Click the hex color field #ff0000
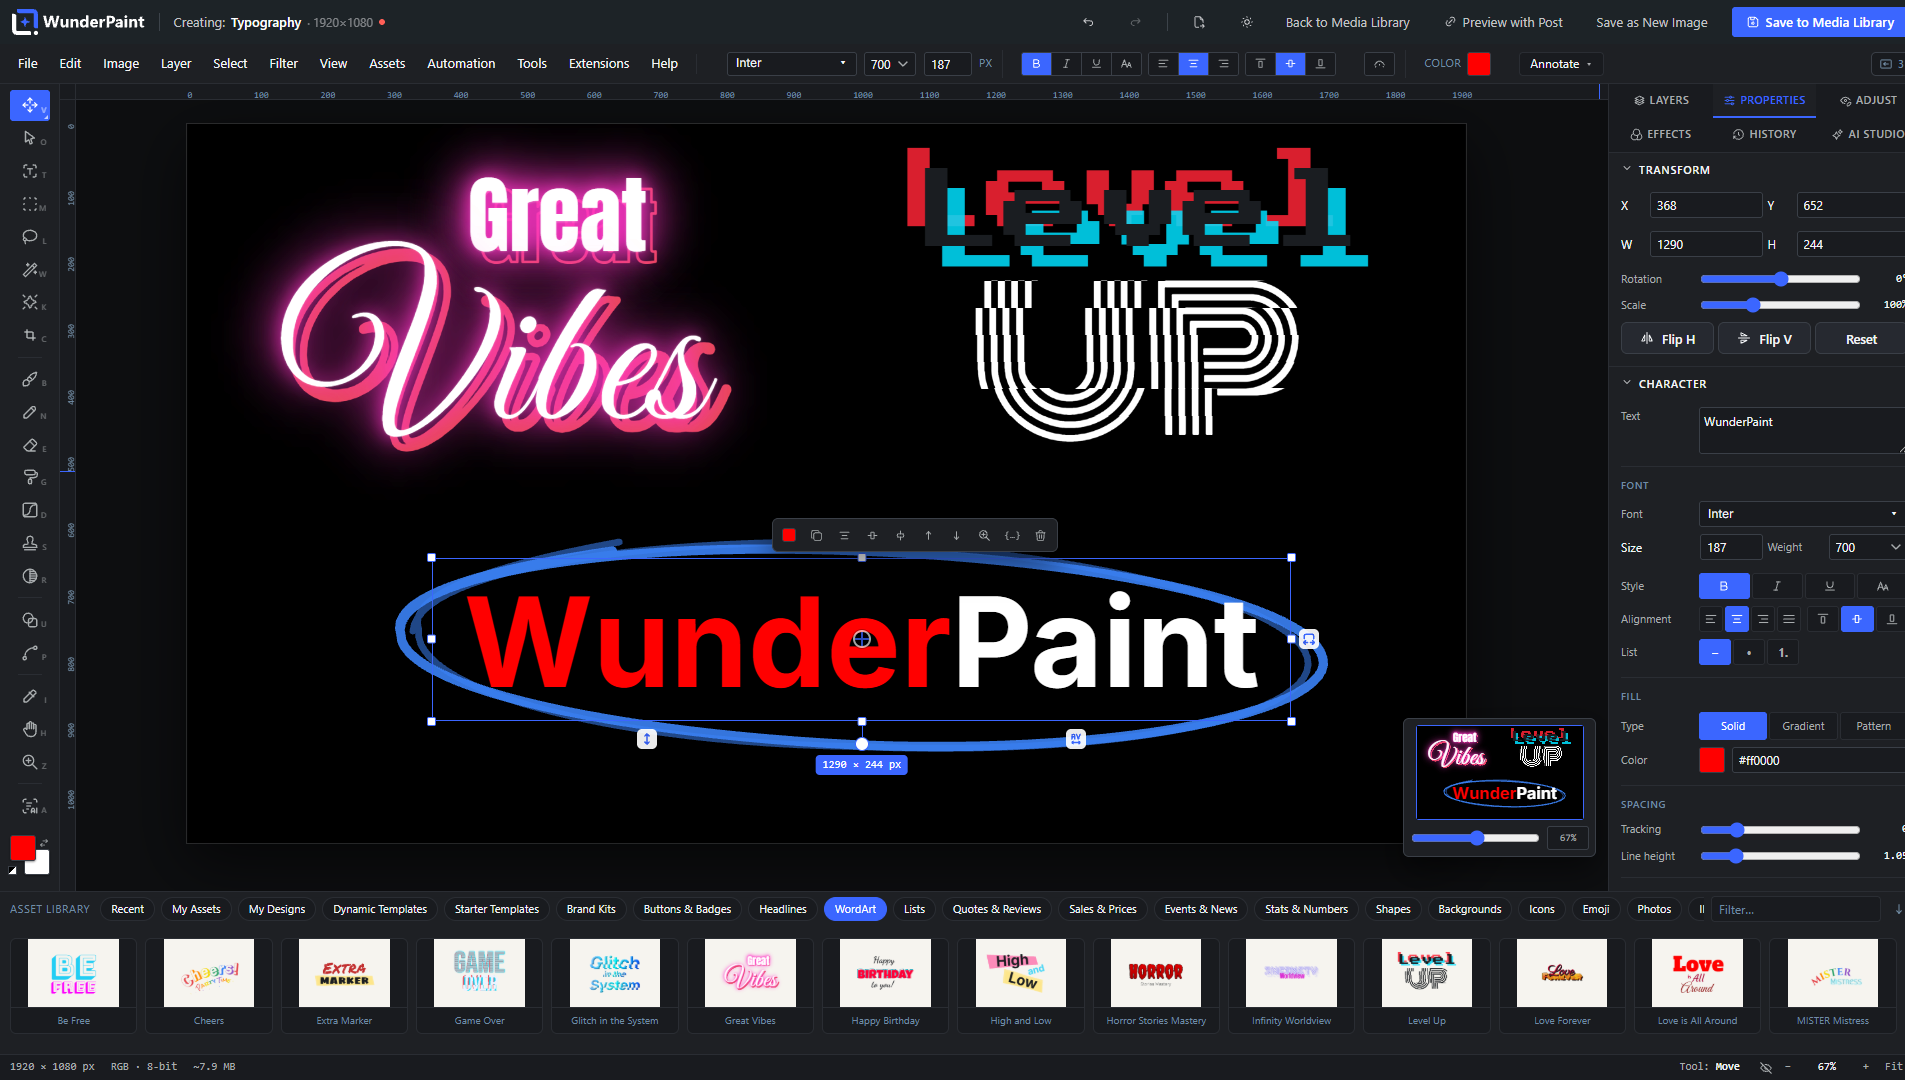The image size is (1905, 1080). [x=1818, y=760]
